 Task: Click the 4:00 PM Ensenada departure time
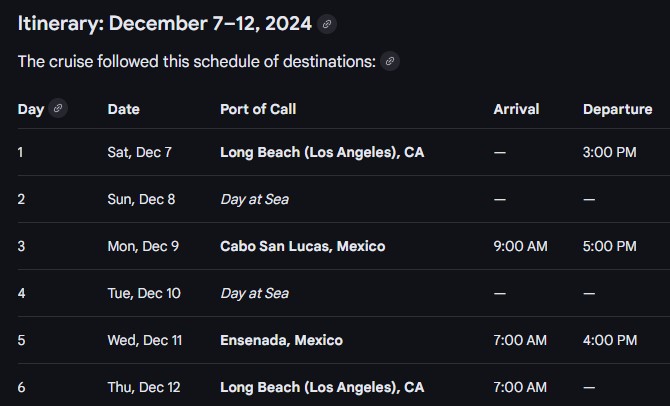(x=609, y=340)
